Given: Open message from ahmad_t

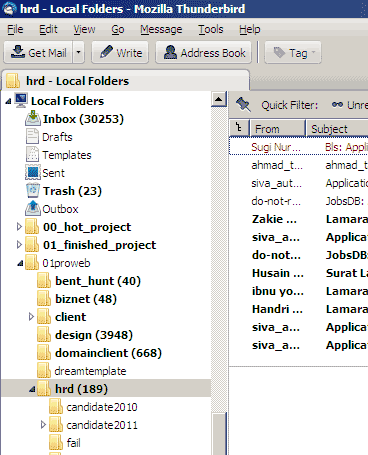Looking at the screenshot, I should (277, 165).
